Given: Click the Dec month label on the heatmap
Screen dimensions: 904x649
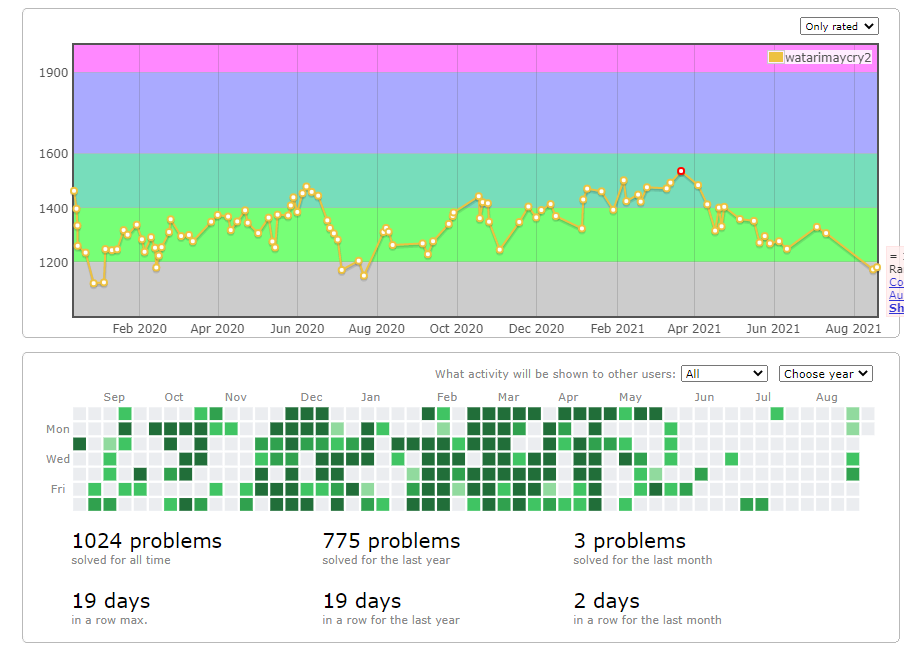Looking at the screenshot, I should tap(311, 397).
